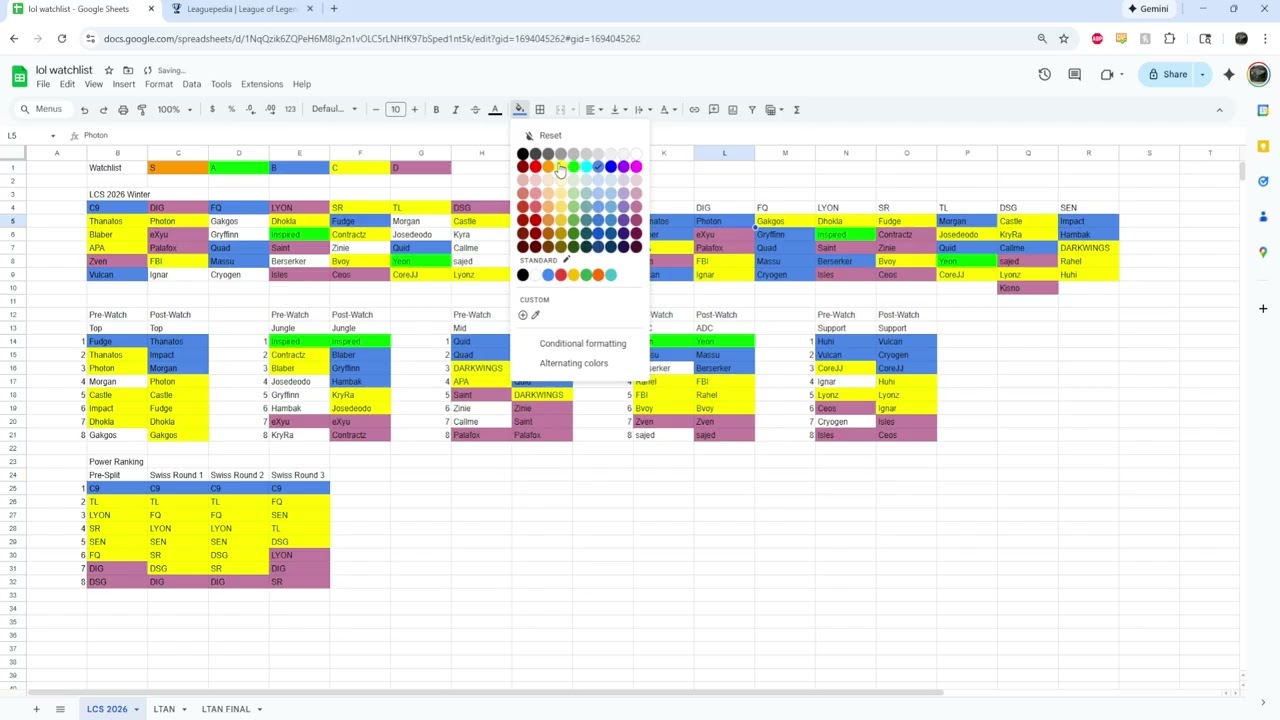The image size is (1280, 720).
Task: Open the zoom level dropdown
Action: point(173,110)
